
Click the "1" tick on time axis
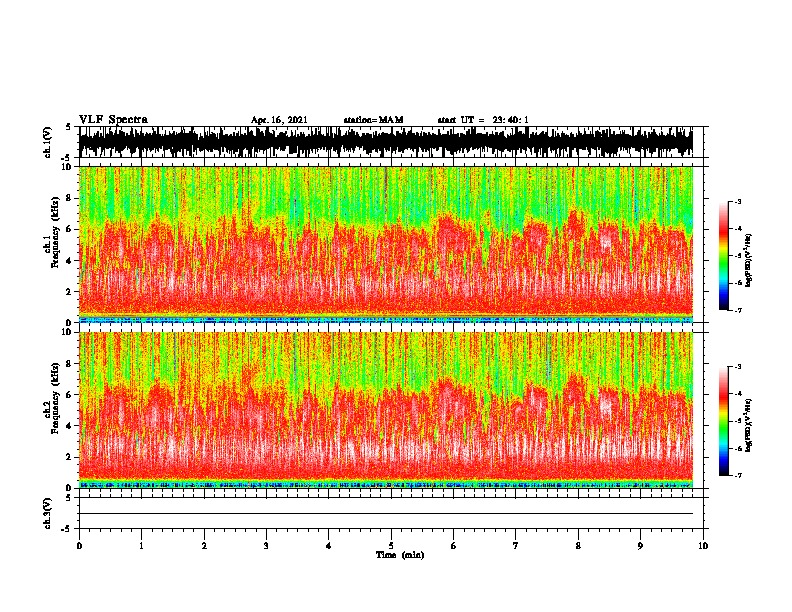point(141,546)
